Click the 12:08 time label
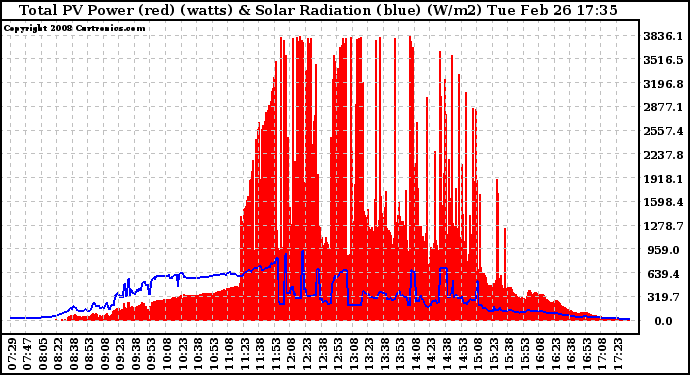 point(291,354)
